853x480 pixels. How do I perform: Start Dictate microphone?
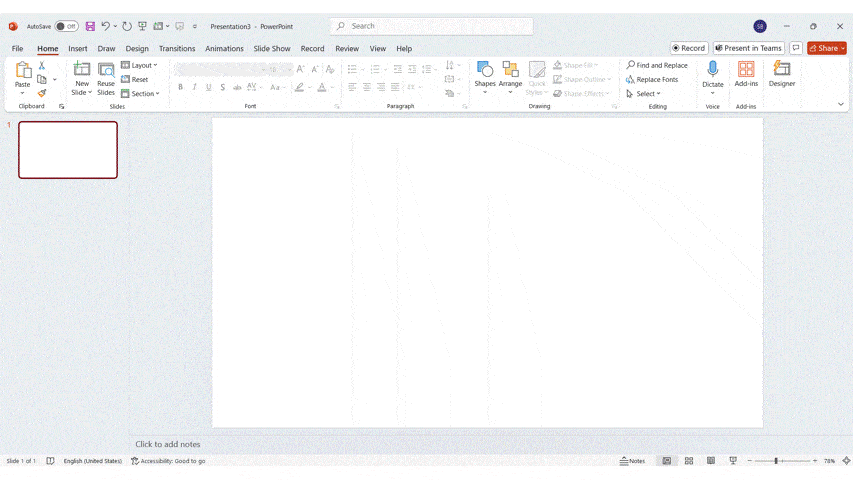(713, 75)
